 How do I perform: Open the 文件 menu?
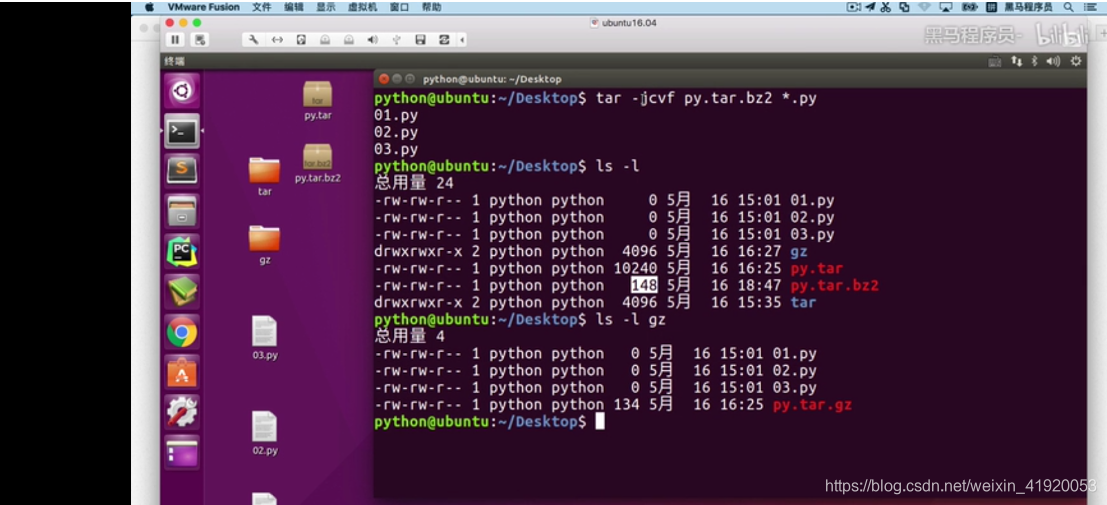261,6
